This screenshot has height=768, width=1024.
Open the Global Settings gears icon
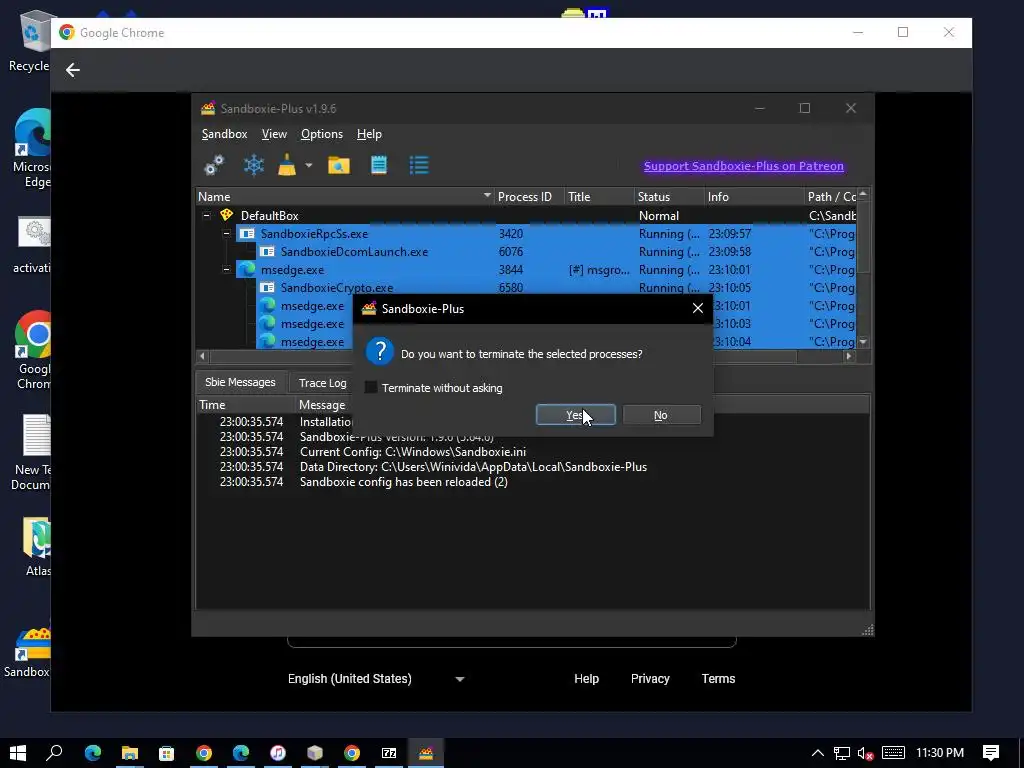tap(214, 165)
